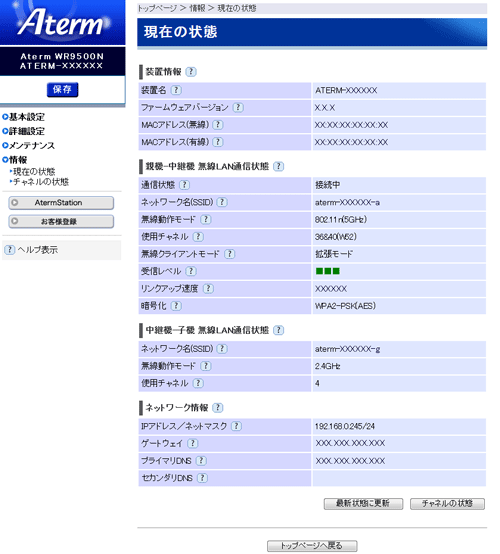Click IP address value 192.168.0.245/24
Image resolution: width=500 pixels, height=554 pixels.
345,426
